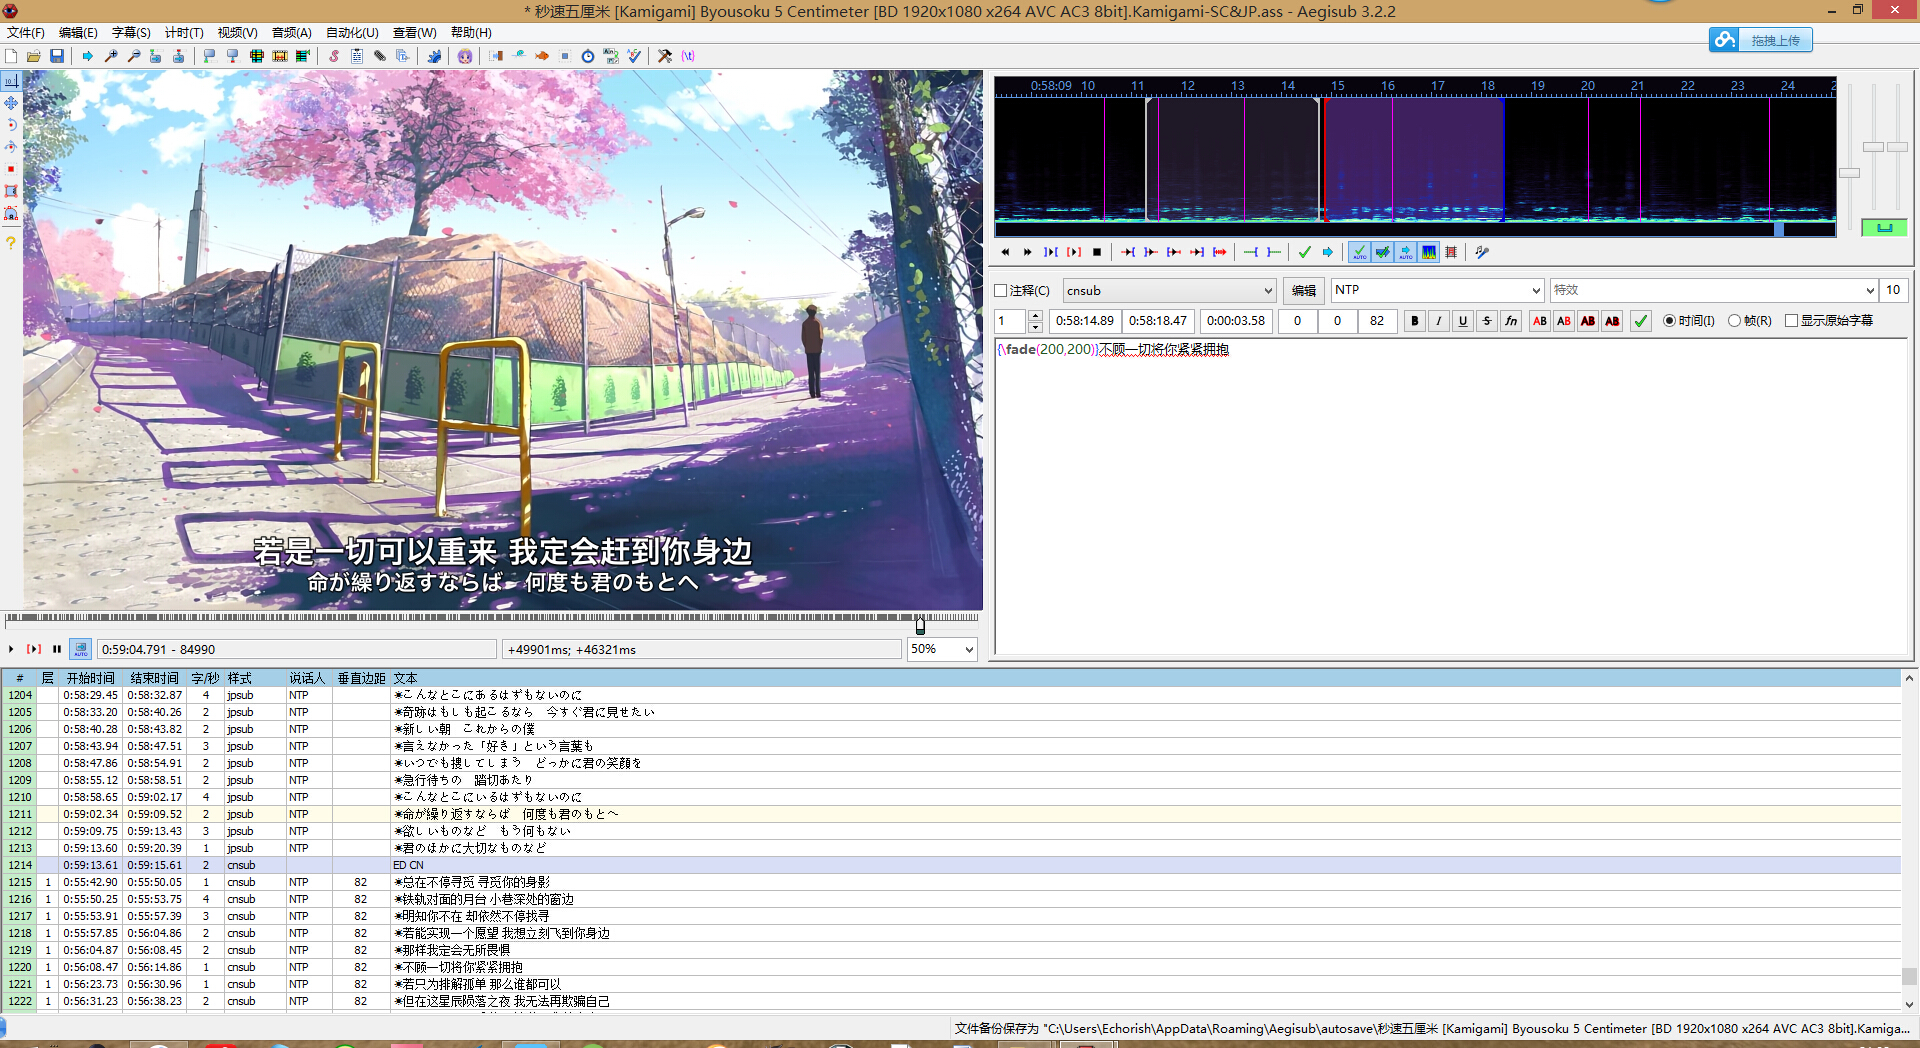Open the Styles Manager (pink S icon)

[x=334, y=56]
